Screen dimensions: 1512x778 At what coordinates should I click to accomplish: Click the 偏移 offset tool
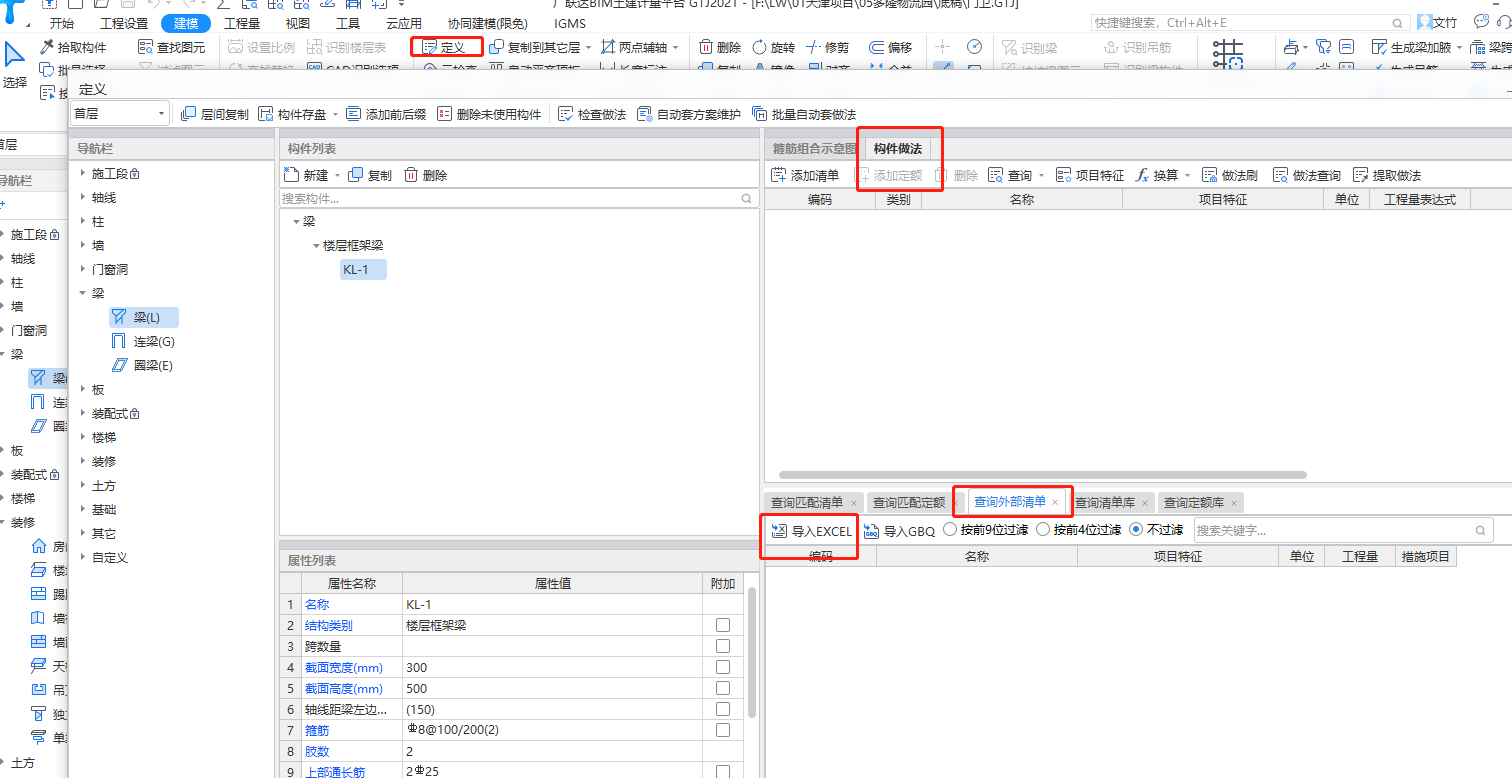(890, 47)
